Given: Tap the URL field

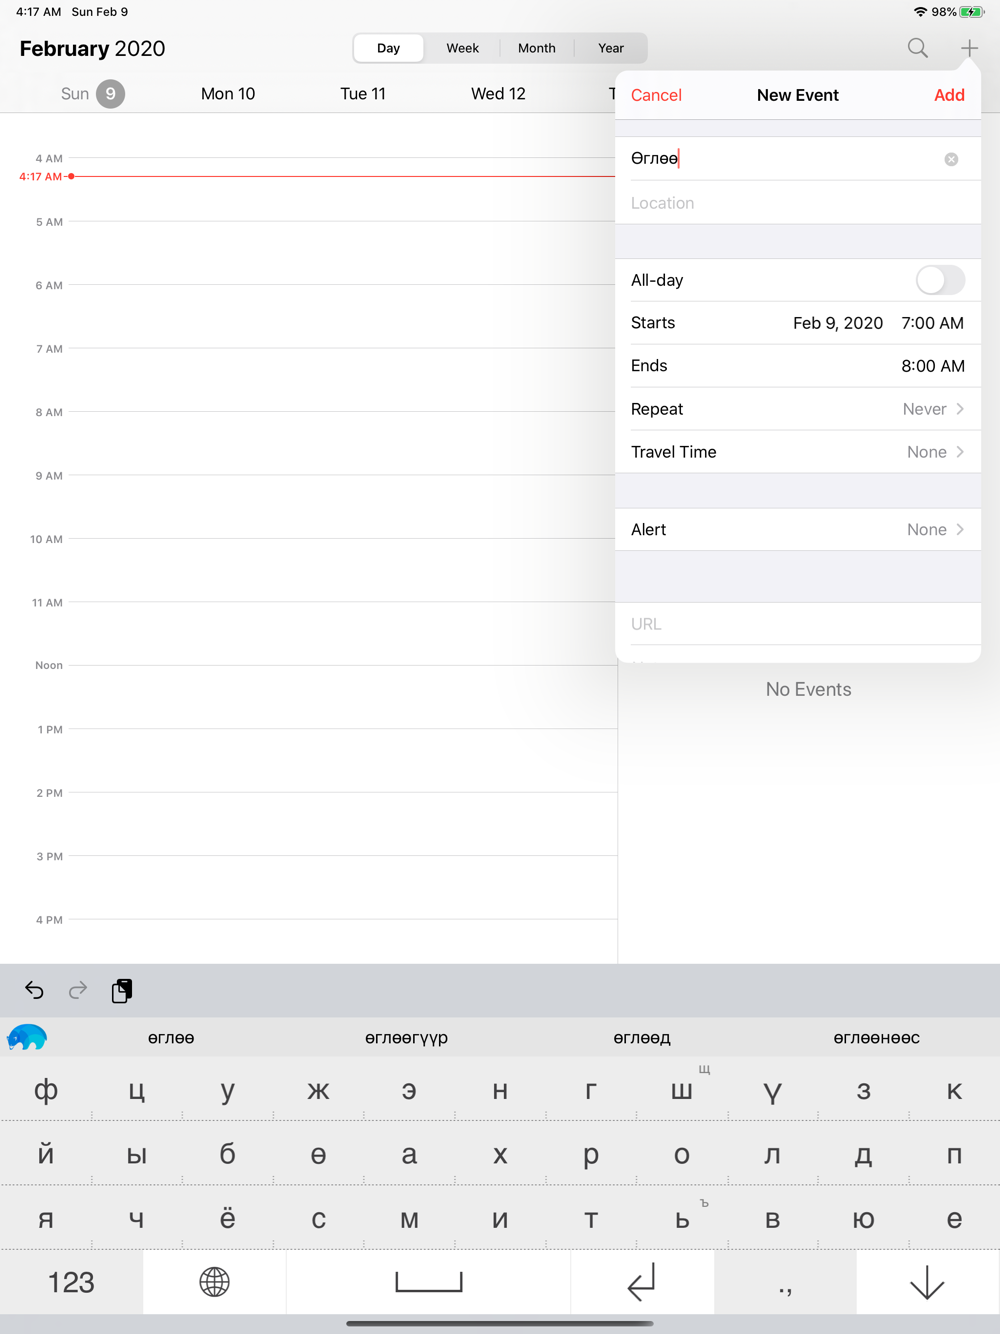Looking at the screenshot, I should [x=798, y=624].
